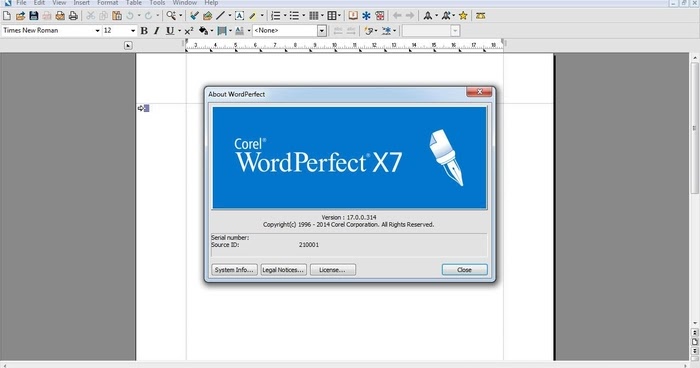The width and height of the screenshot is (700, 368).
Task: Click the grayed-out Cut scissors icon
Action: [91, 16]
